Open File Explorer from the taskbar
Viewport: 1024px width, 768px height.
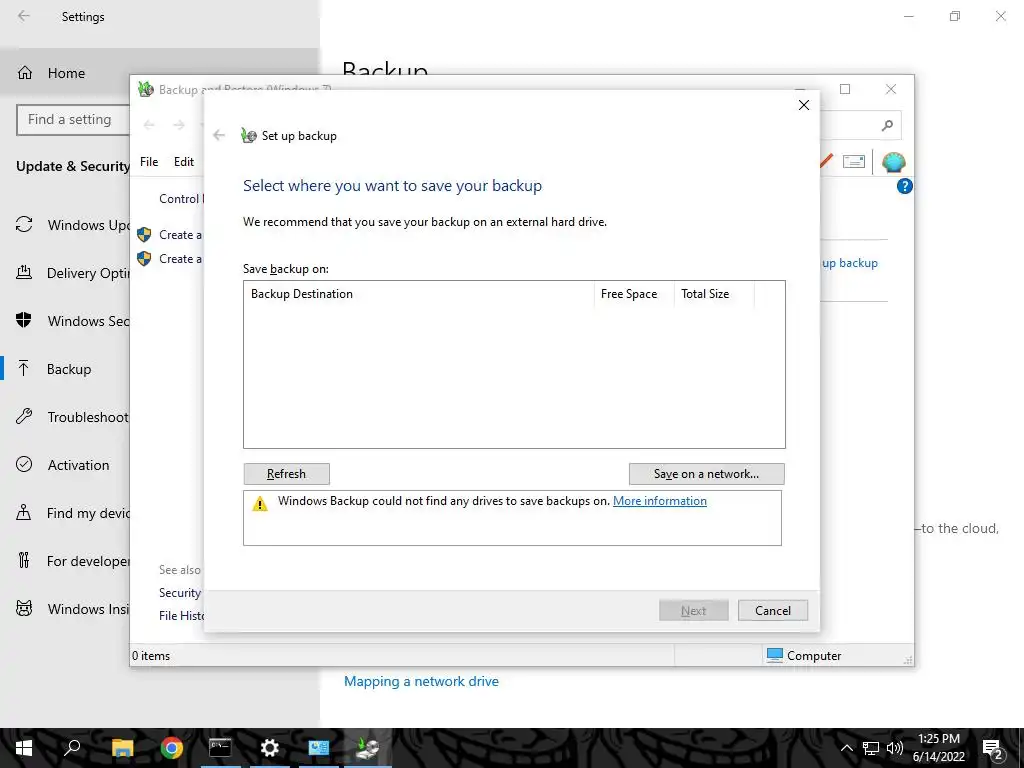click(122, 748)
